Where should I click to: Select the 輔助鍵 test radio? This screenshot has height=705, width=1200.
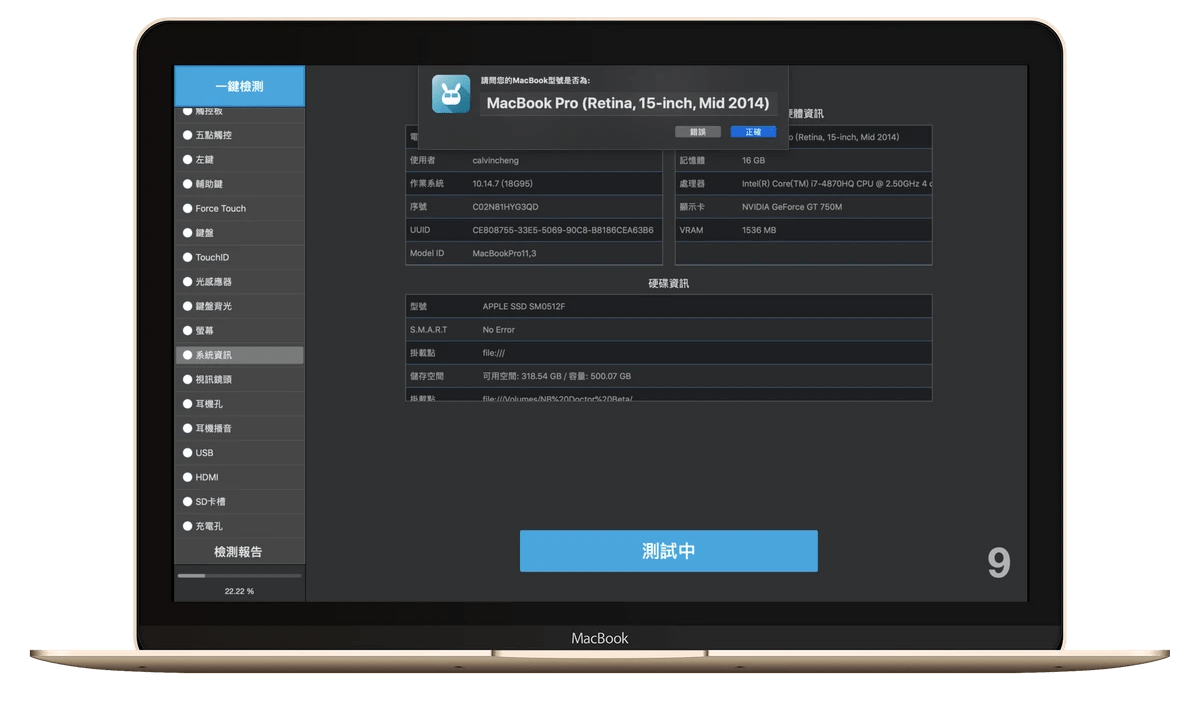187,184
